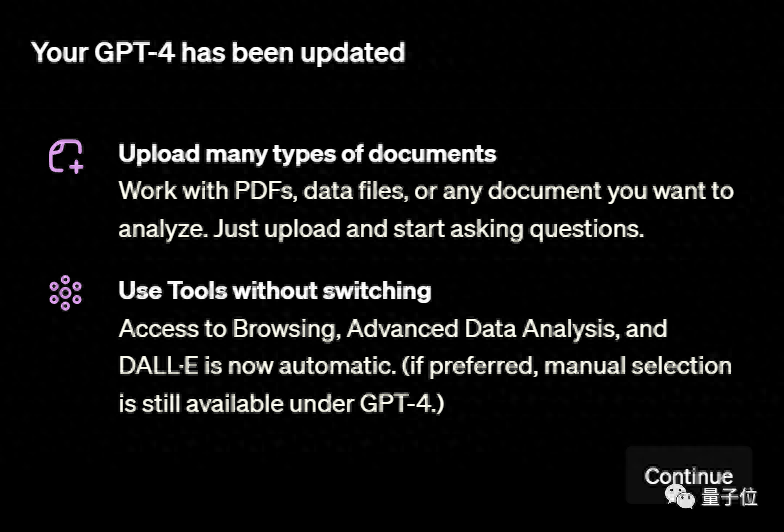
Task: Click the 量子位 watermark text
Action: [x=729, y=496]
